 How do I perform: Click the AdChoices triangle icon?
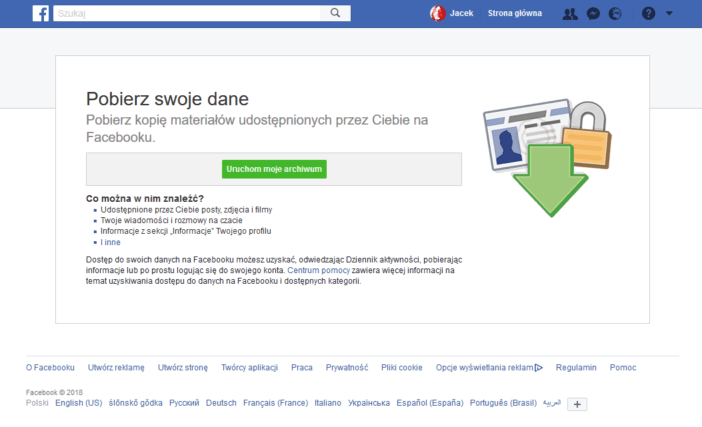539,367
